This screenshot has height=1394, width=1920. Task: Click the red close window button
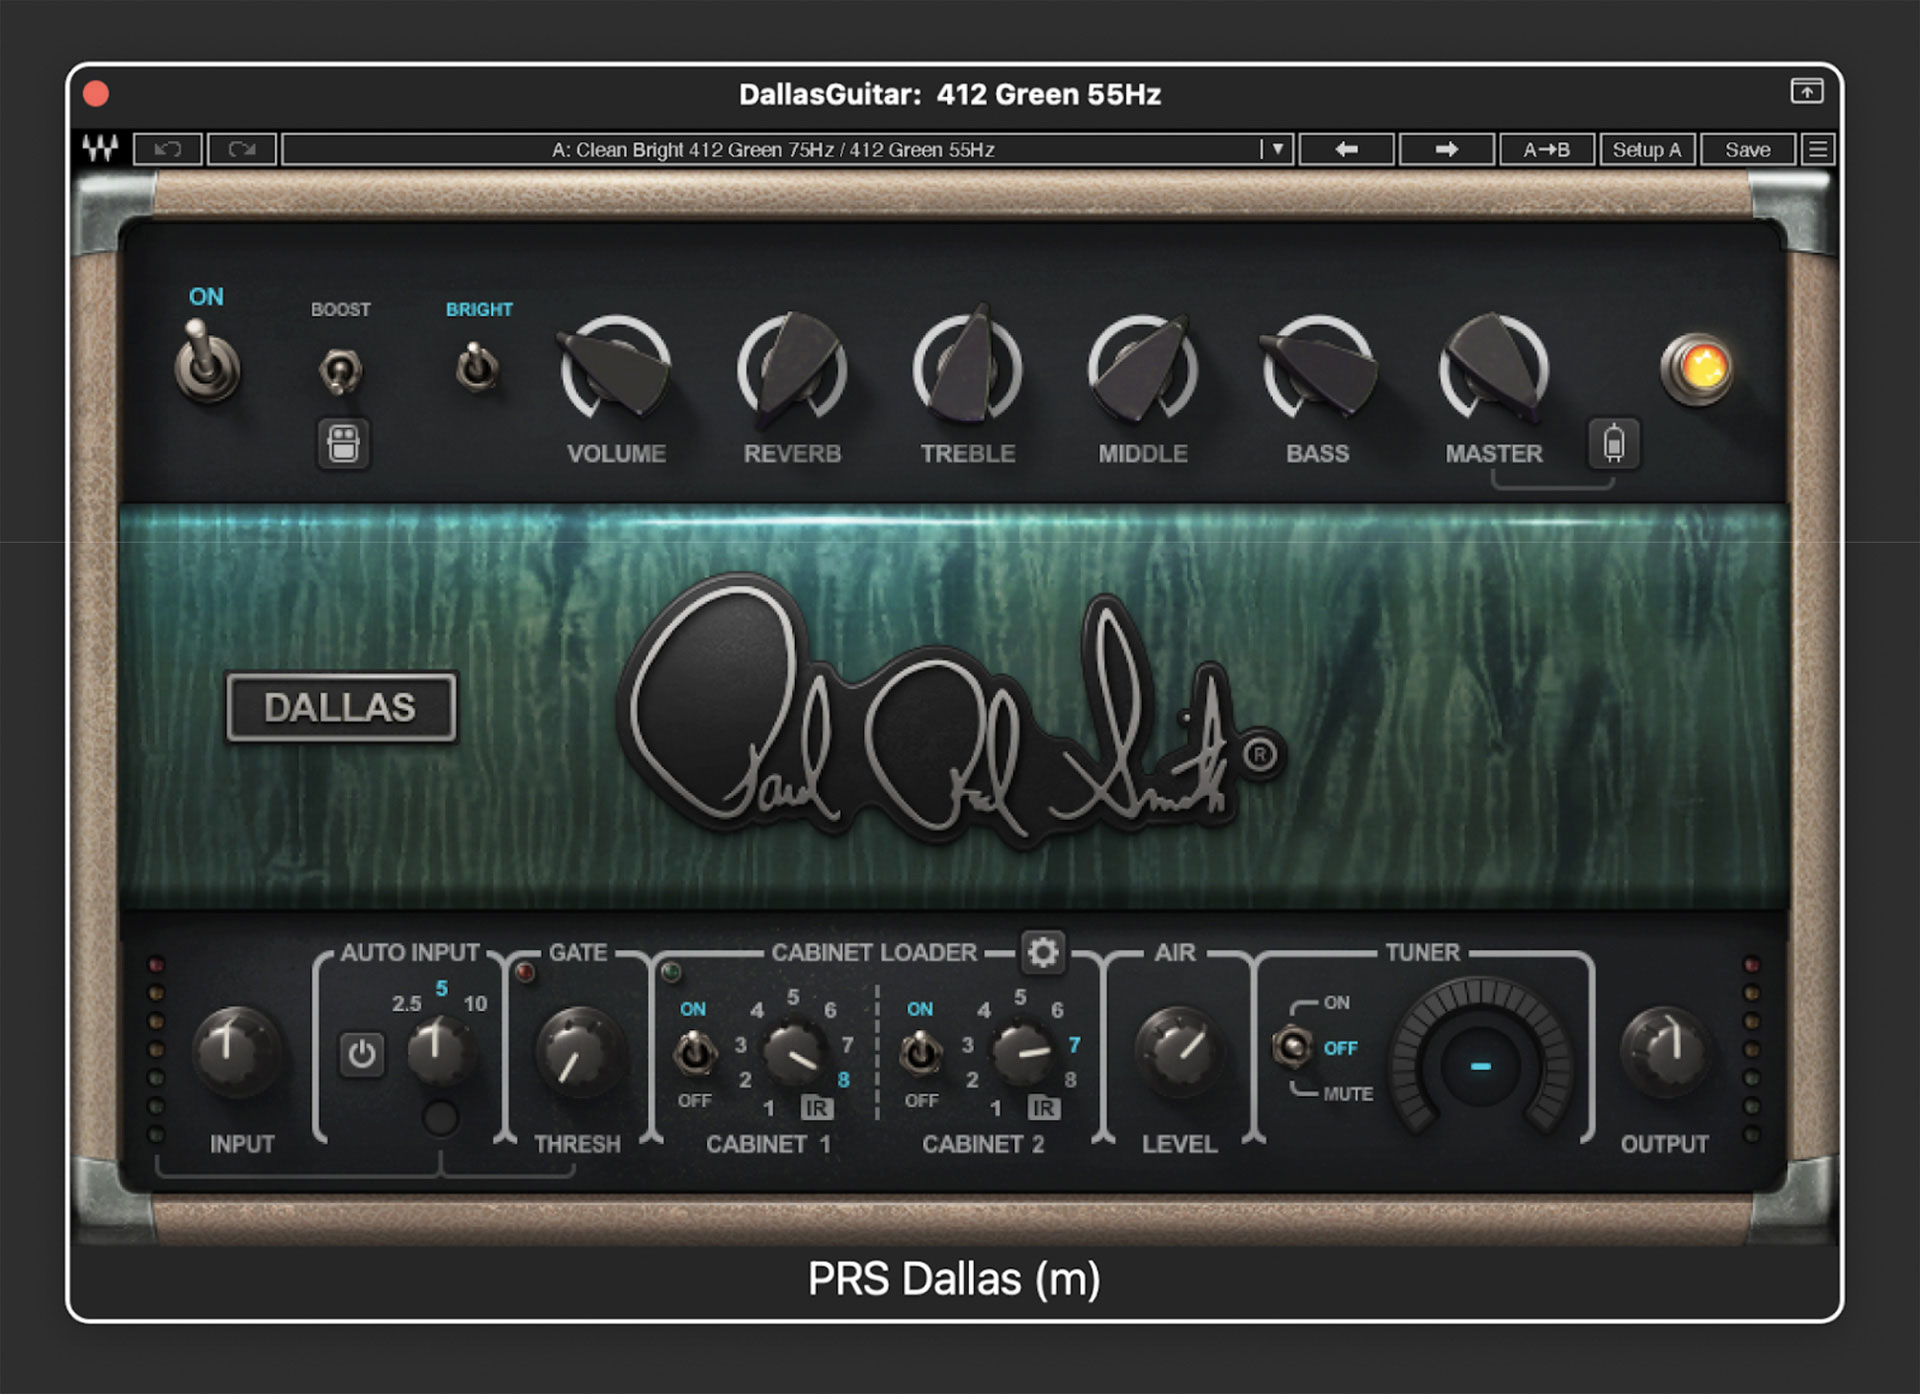[x=96, y=93]
